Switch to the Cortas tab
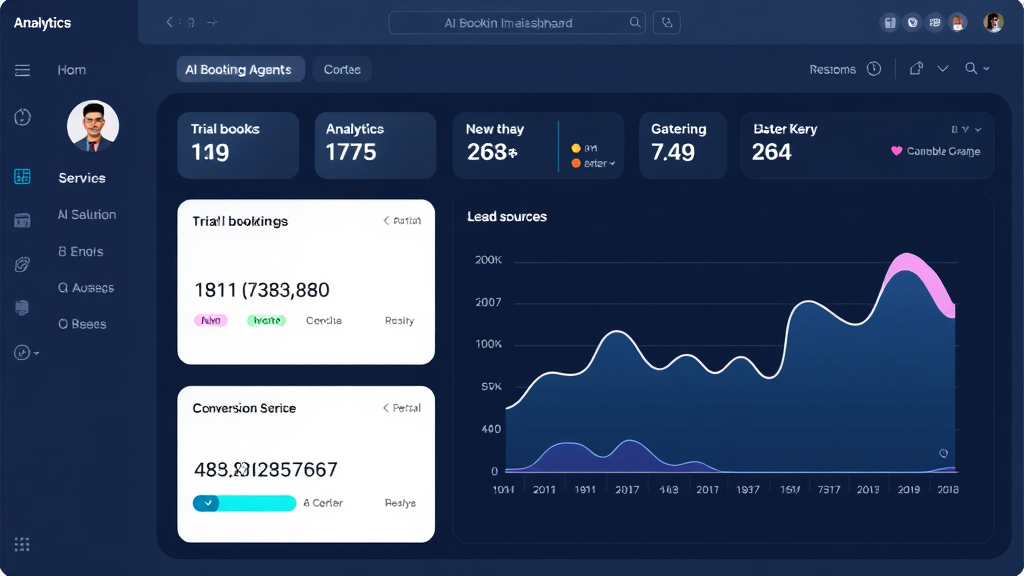Image resolution: width=1024 pixels, height=576 pixels. (x=342, y=69)
